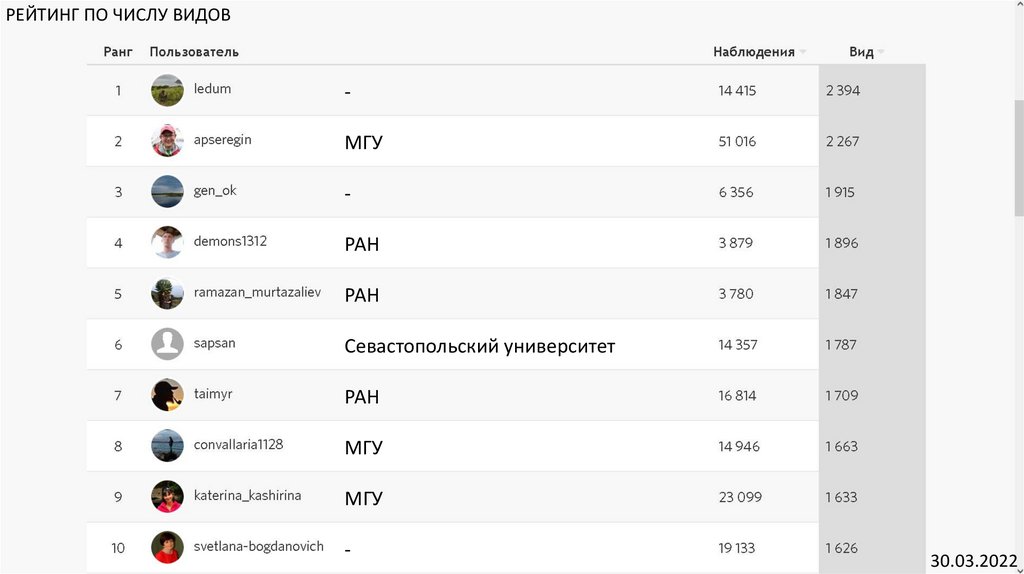Click ledum's profile avatar
1024x574 pixels.
click(x=167, y=90)
